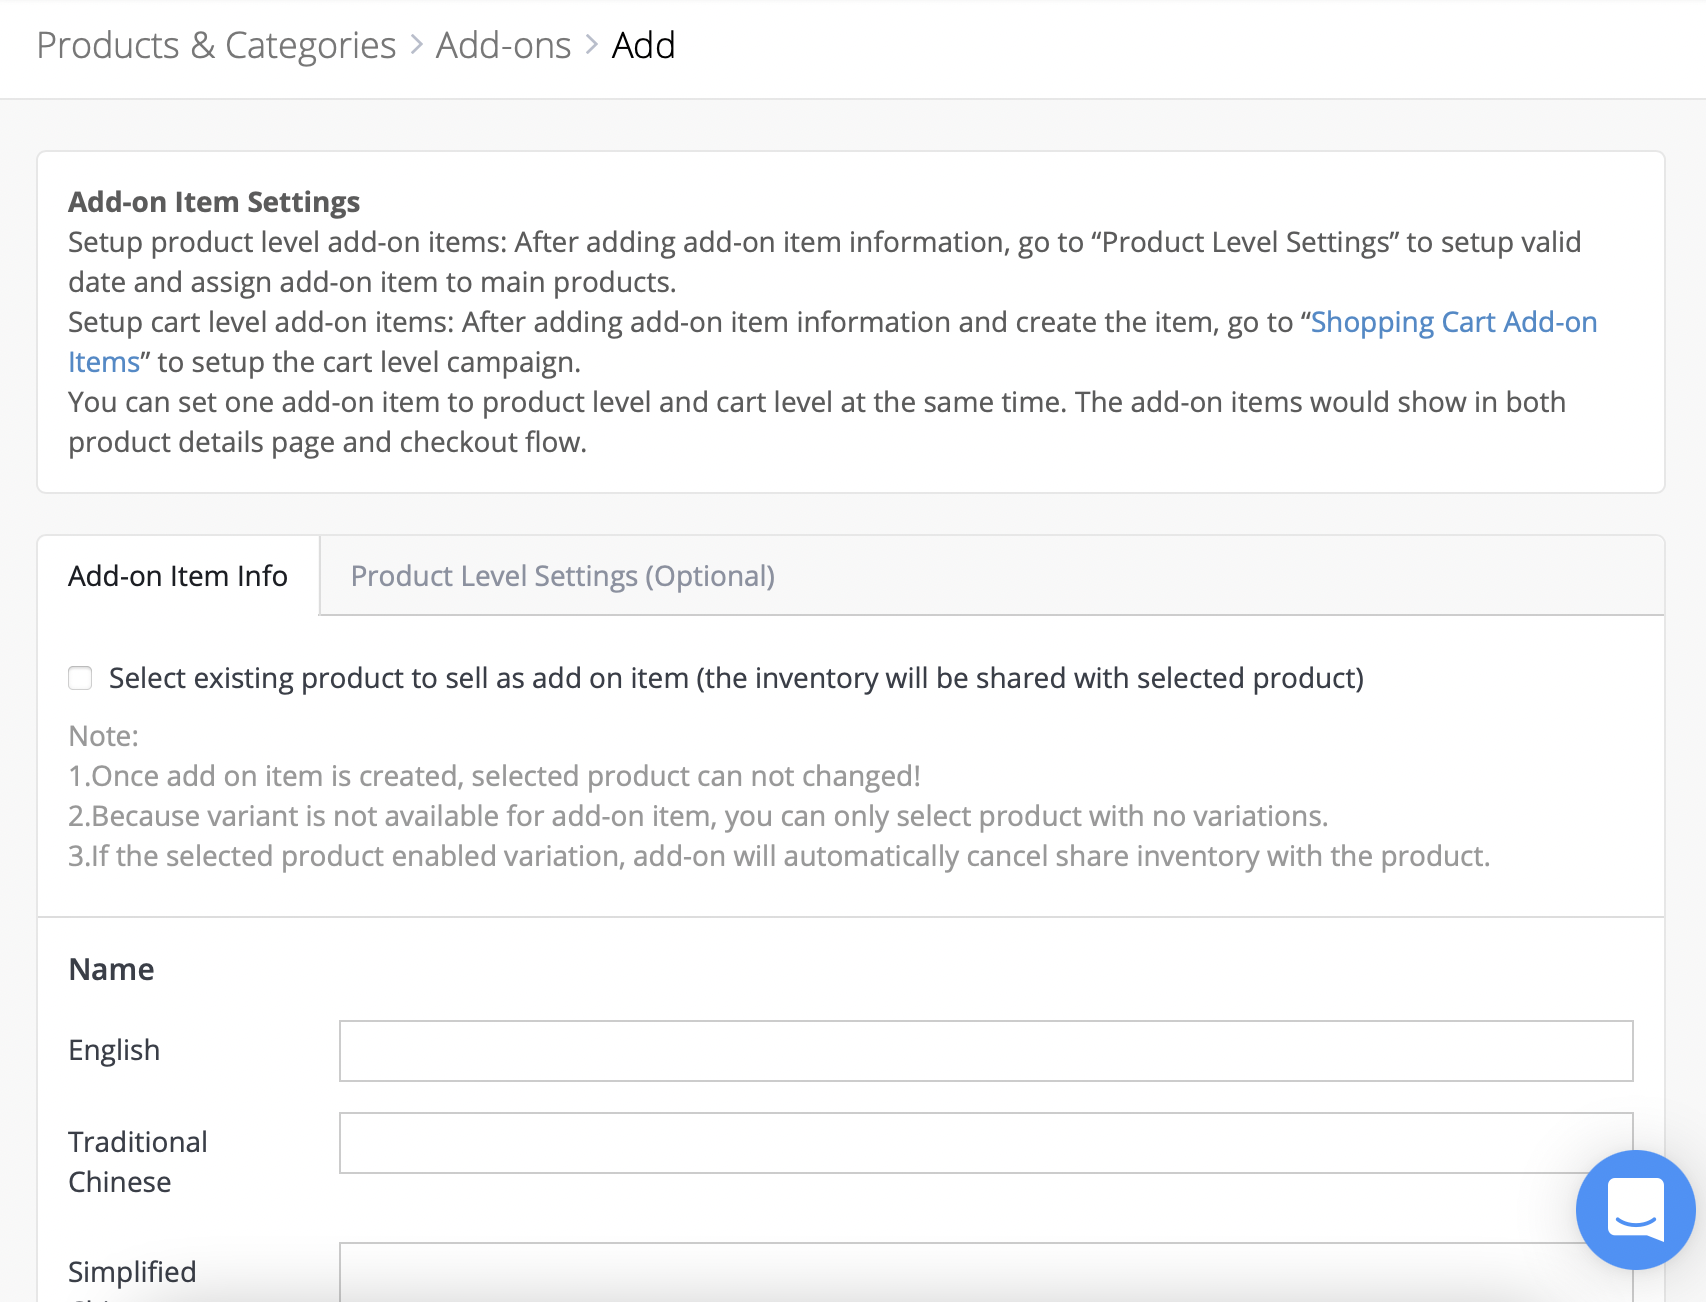The height and width of the screenshot is (1302, 1706).
Task: Switch to Product Level Settings (Optional) tab
Action: pyautogui.click(x=563, y=576)
